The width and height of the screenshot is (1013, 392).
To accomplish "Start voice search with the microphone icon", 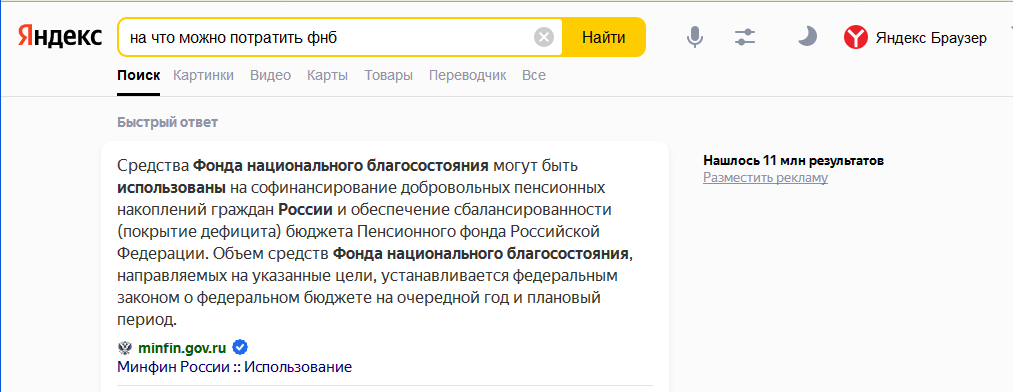I will 694,37.
